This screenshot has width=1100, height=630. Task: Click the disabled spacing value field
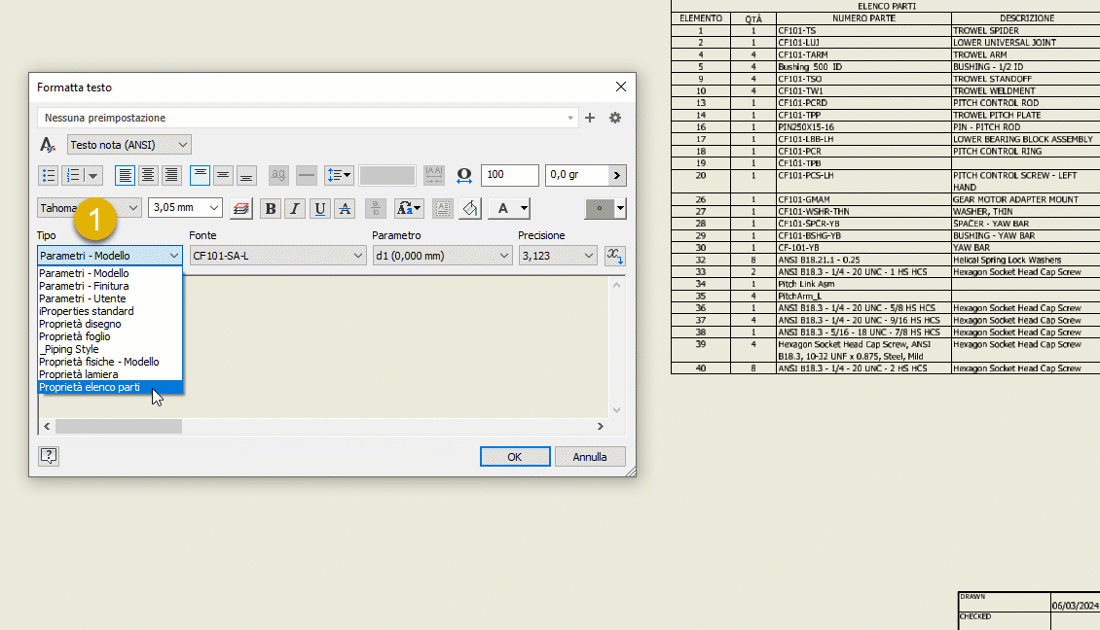pyautogui.click(x=387, y=175)
